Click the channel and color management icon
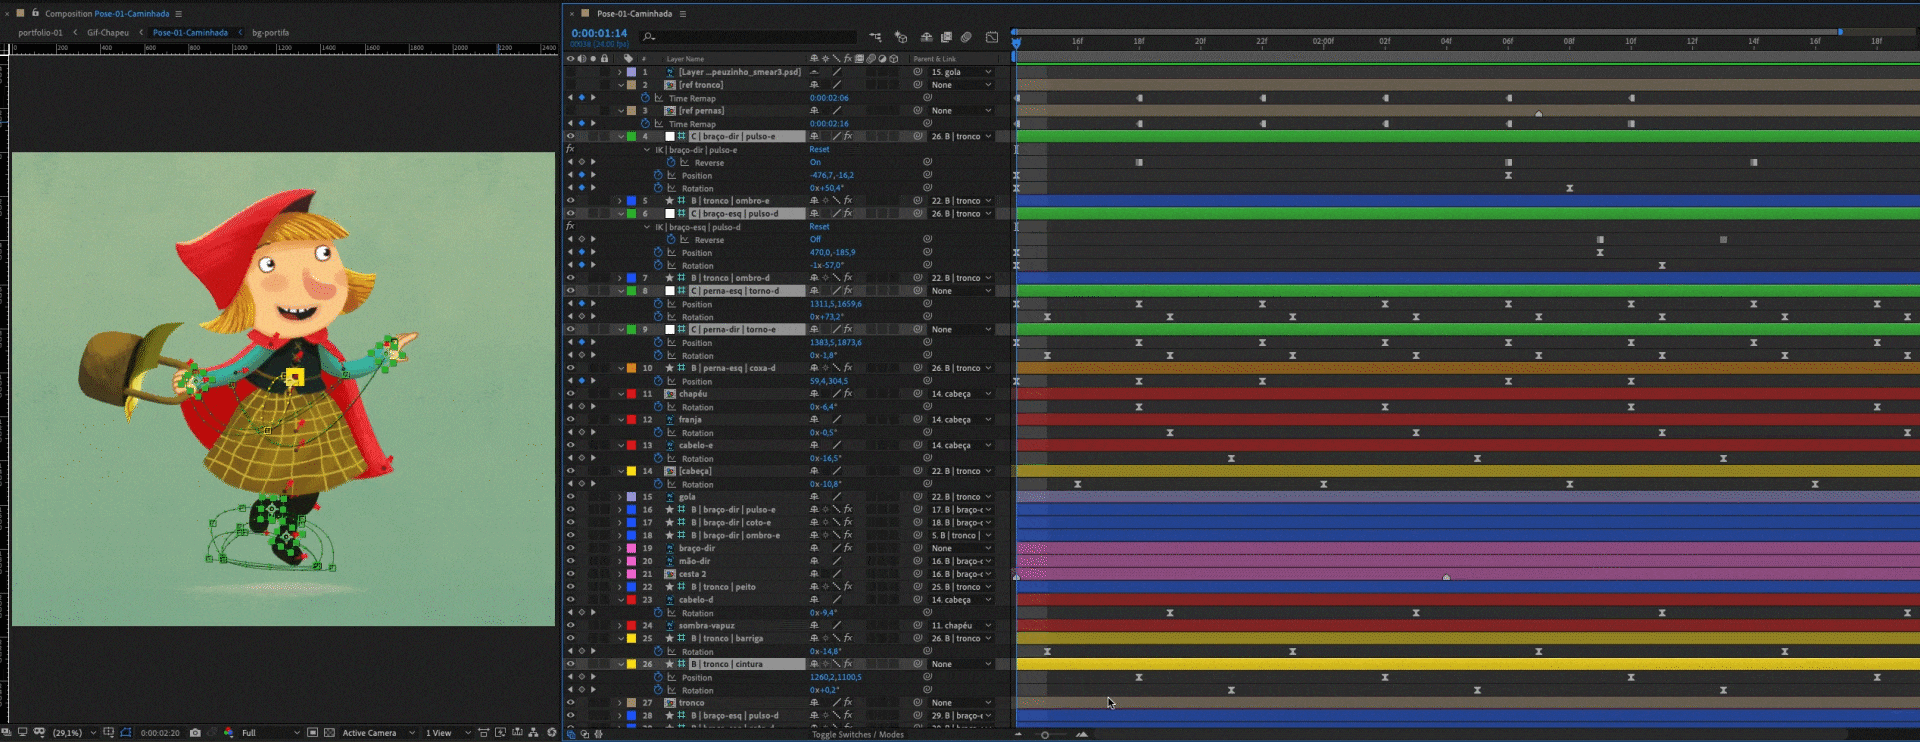Screen dimensions: 1920x742 click(228, 733)
